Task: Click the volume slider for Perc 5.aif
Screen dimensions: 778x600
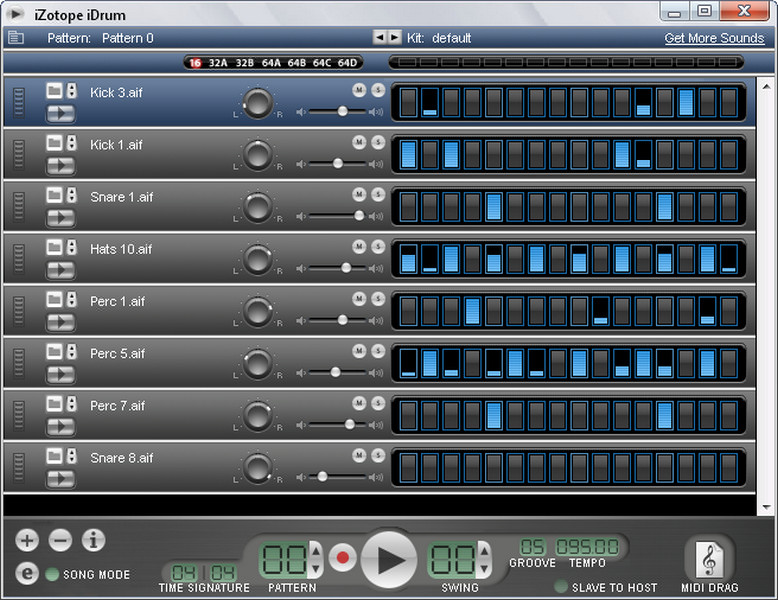Action: coord(335,372)
